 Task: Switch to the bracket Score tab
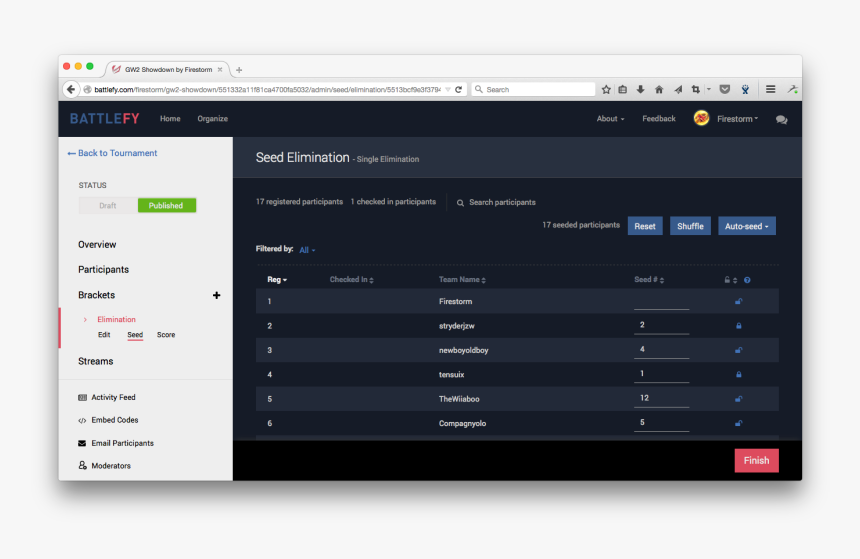tap(166, 335)
